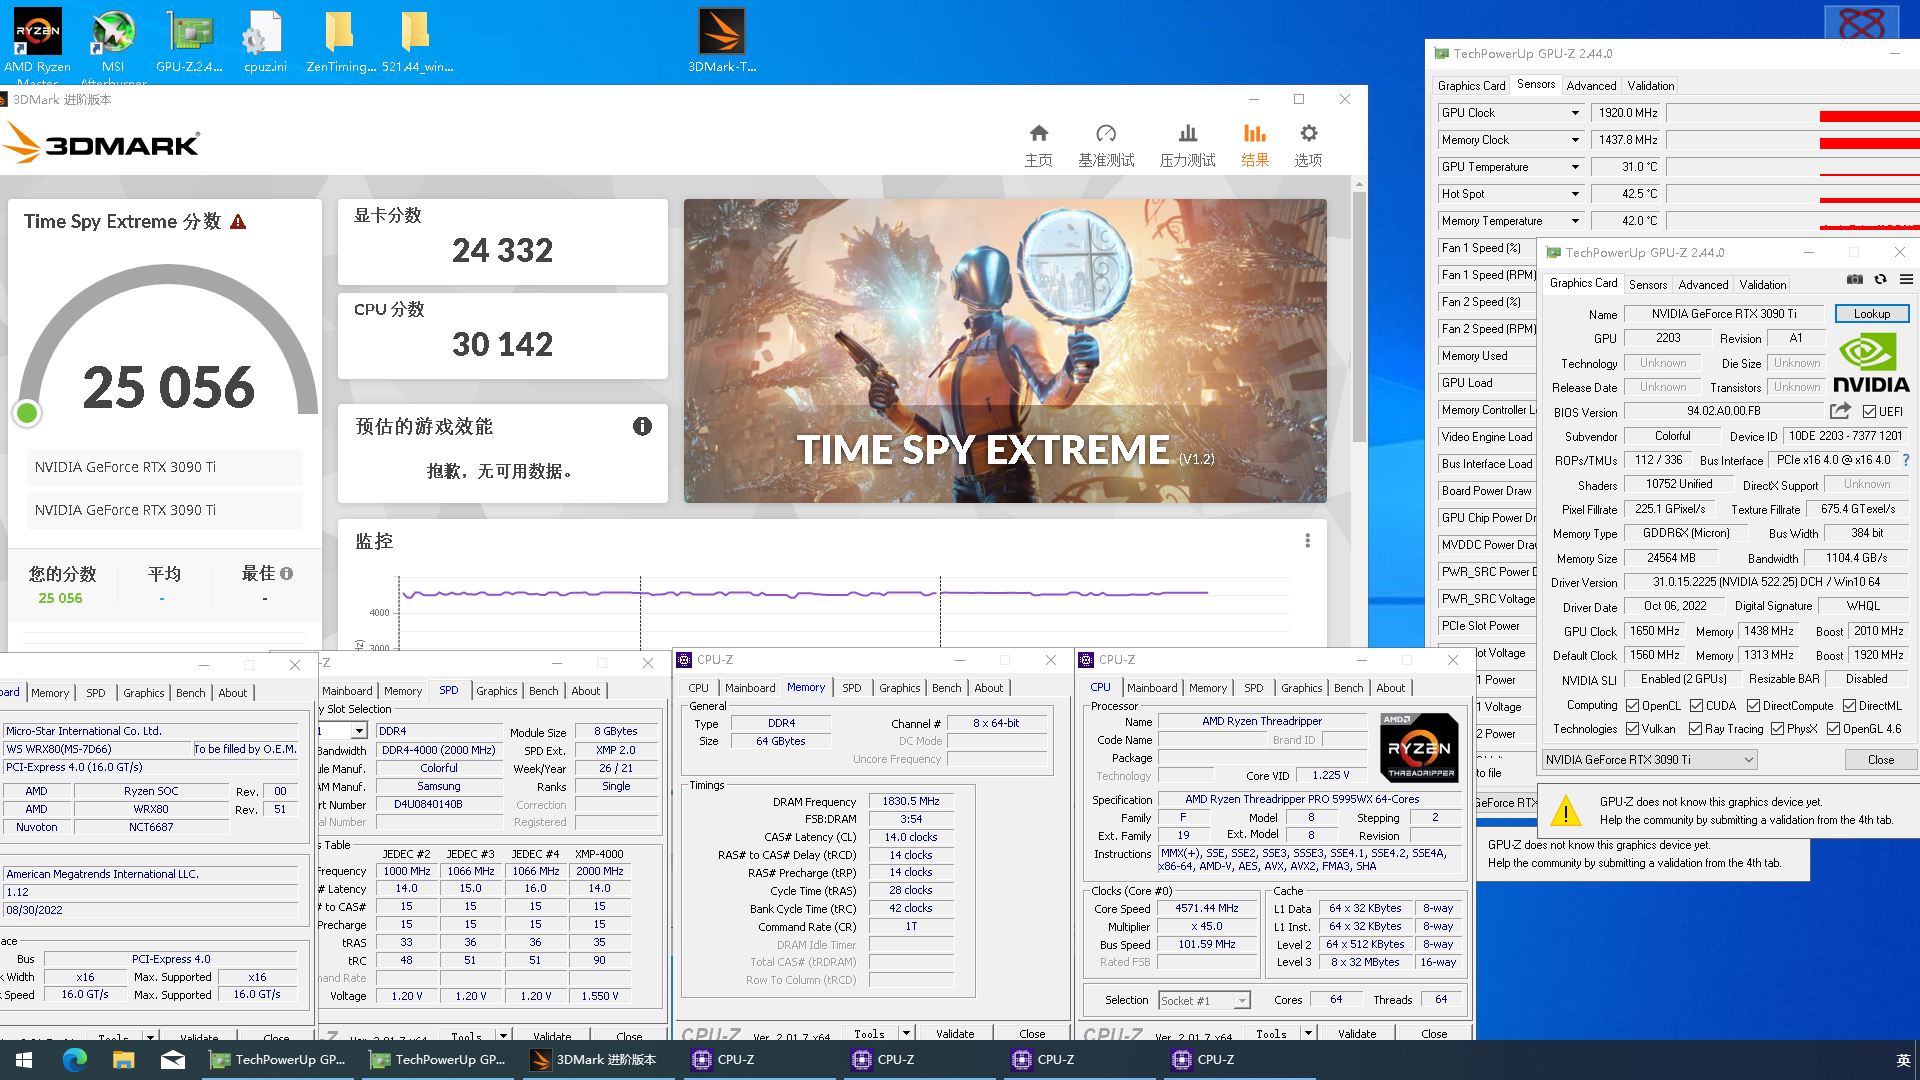Screen dimensions: 1920x1080
Task: Toggle the UEFI checkbox in GPU-Z
Action: coord(1869,411)
